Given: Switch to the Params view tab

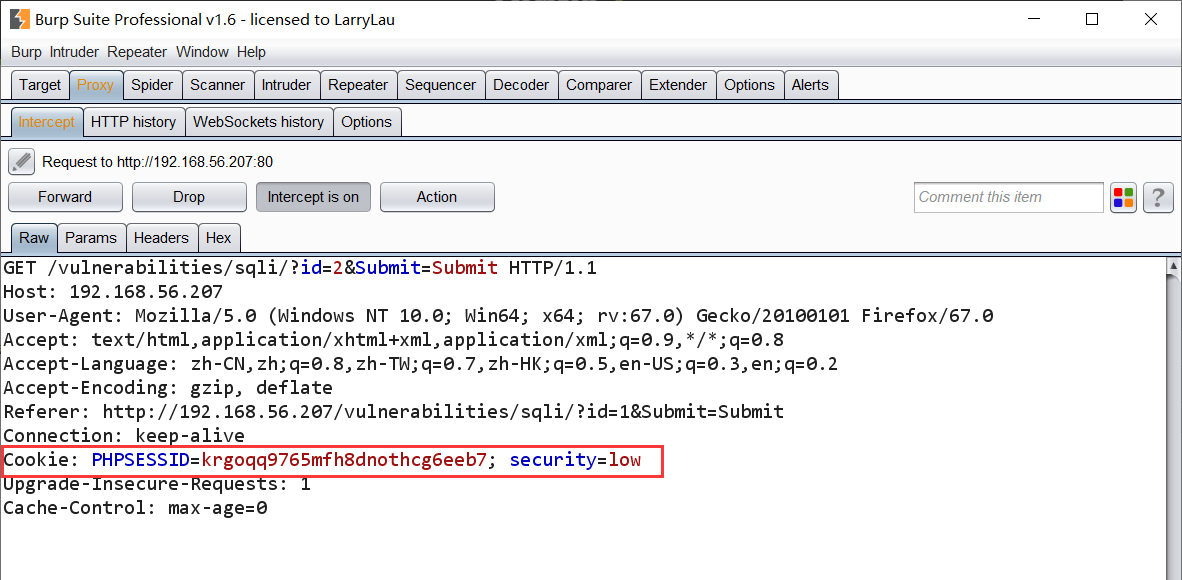Looking at the screenshot, I should tap(91, 238).
